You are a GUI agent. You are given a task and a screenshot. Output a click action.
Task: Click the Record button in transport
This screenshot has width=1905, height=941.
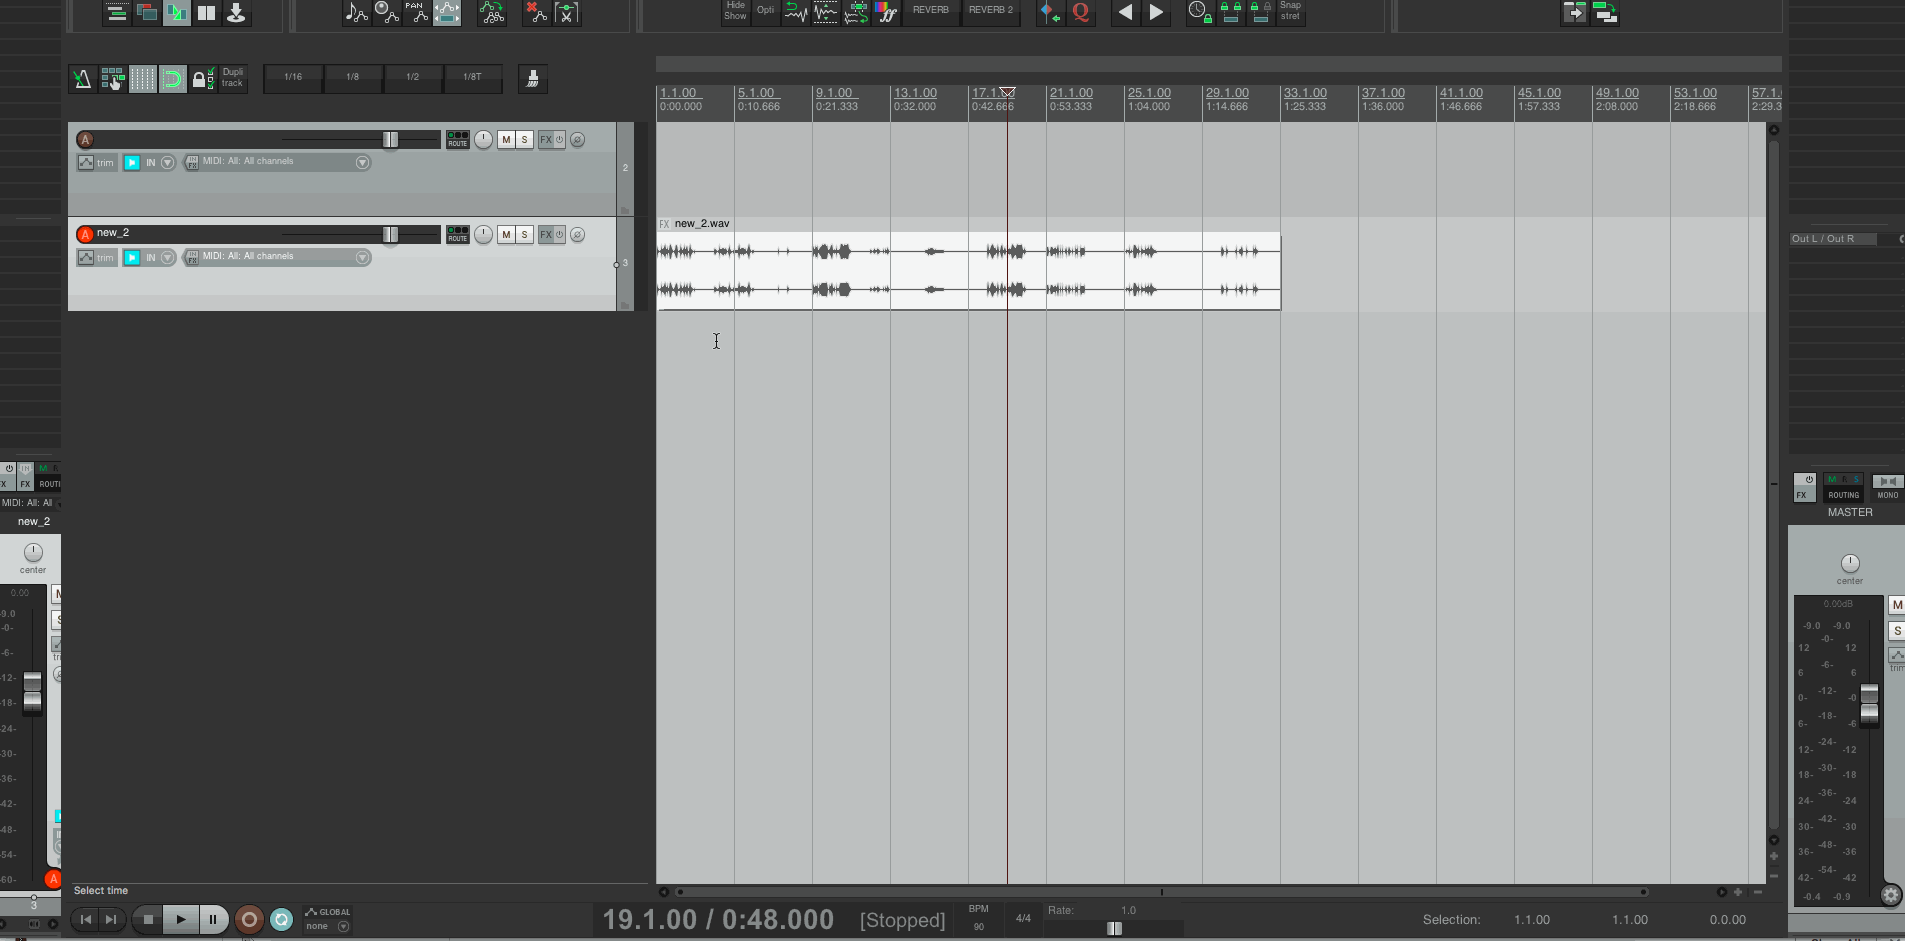click(249, 920)
